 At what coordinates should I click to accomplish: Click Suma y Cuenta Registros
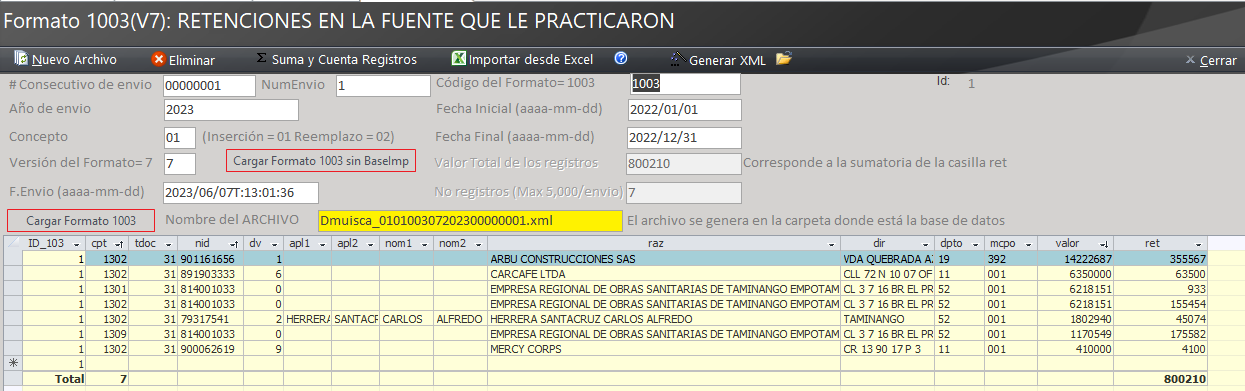pyautogui.click(x=344, y=59)
